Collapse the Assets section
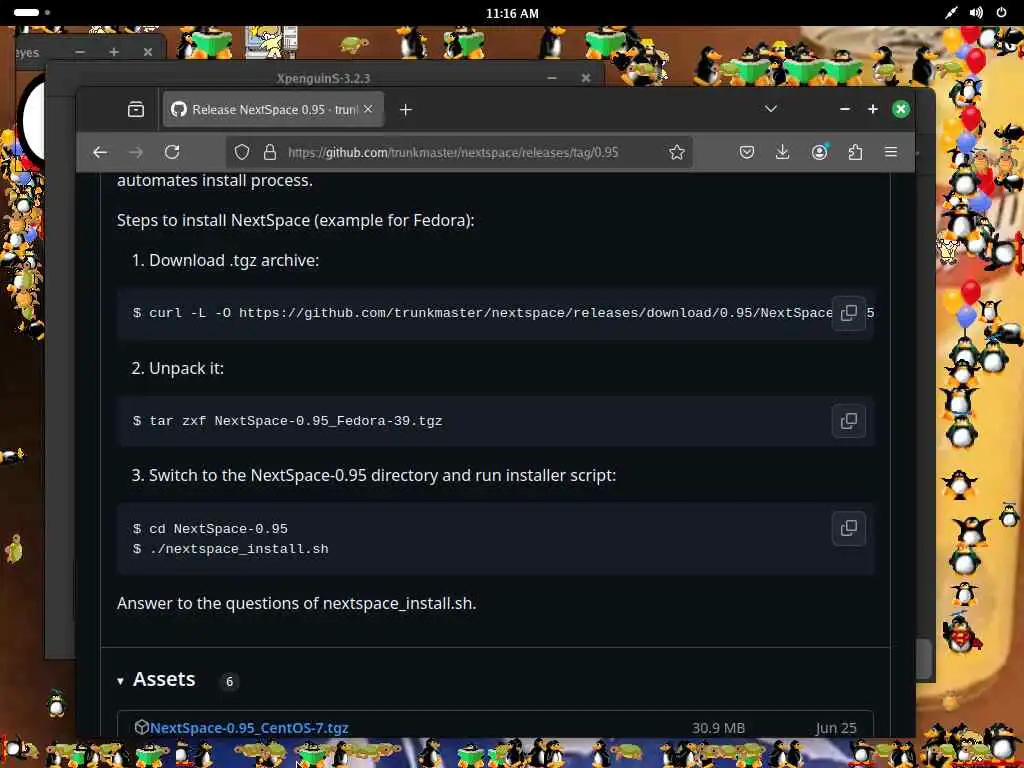Image resolution: width=1024 pixels, height=768 pixels. [x=120, y=680]
